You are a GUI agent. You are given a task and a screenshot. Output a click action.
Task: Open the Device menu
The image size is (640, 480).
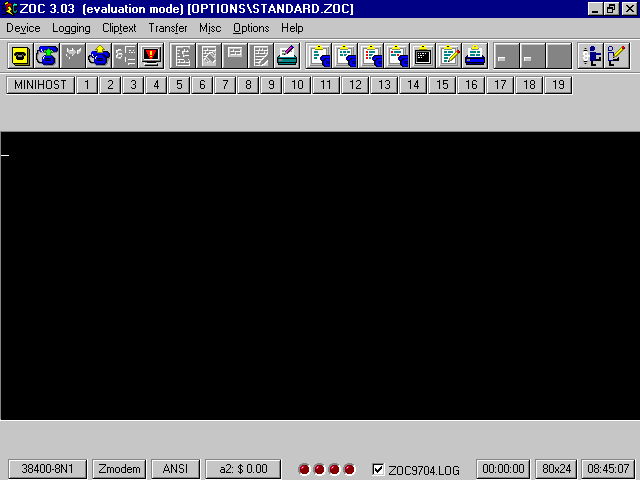23,28
